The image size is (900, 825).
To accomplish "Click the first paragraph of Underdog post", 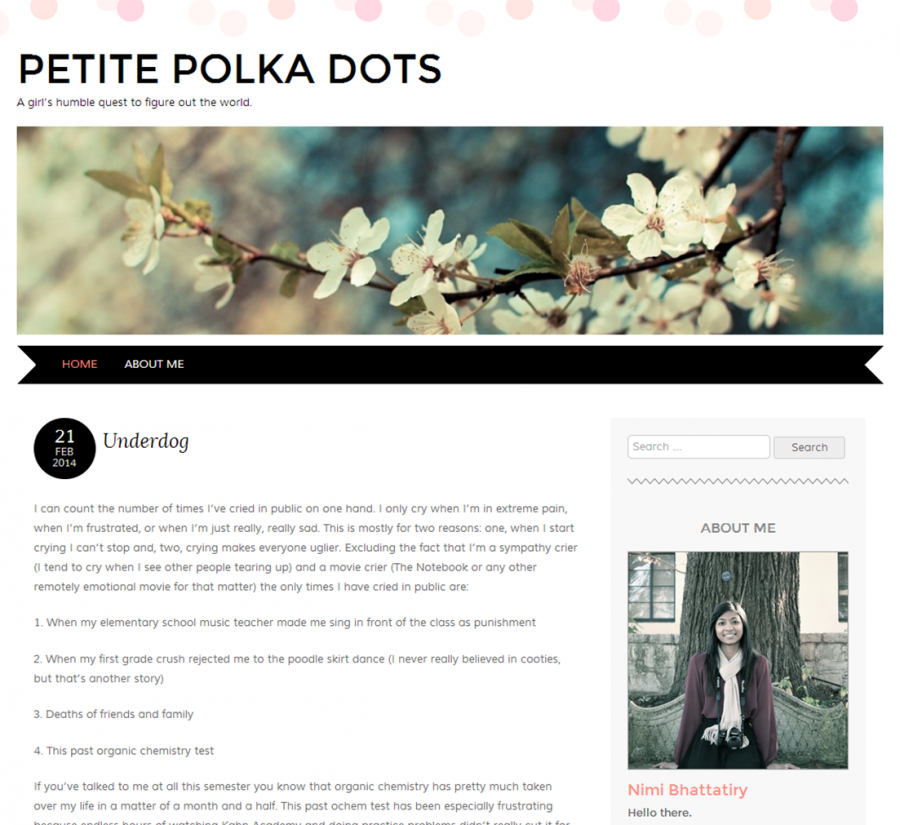I will click(x=305, y=548).
